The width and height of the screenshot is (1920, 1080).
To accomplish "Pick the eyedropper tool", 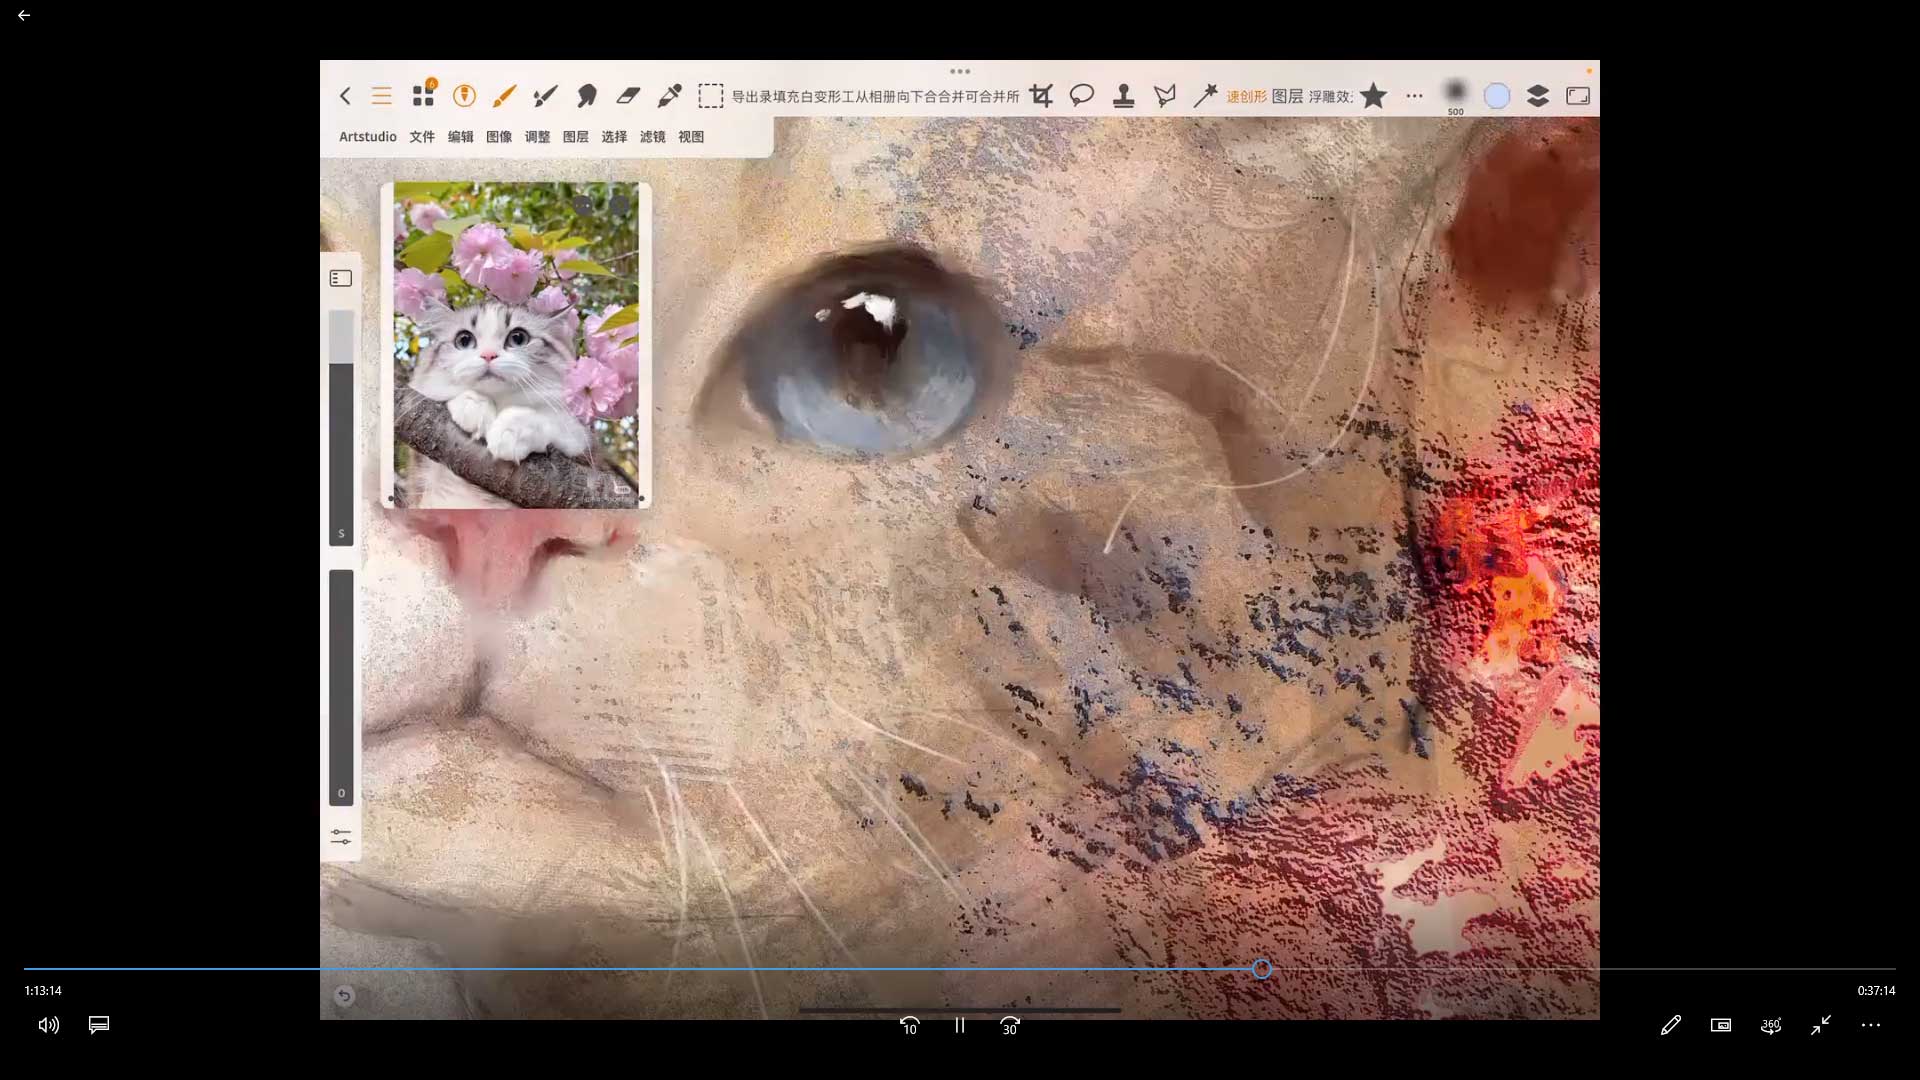I will pos(669,96).
